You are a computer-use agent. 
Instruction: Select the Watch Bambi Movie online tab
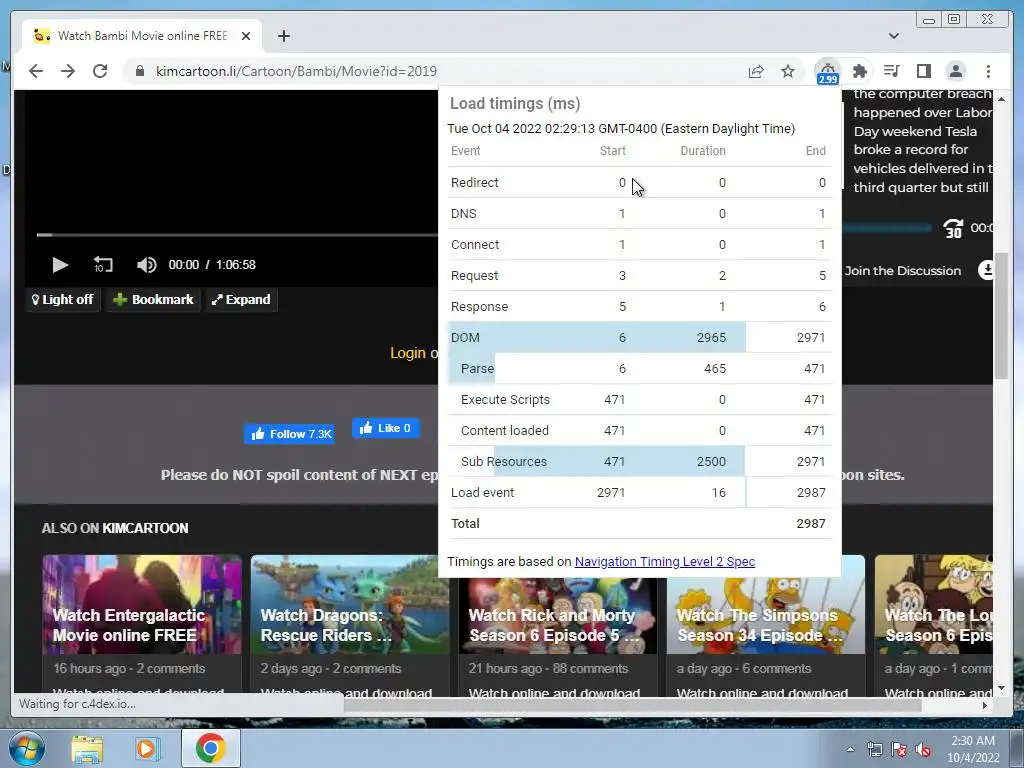pos(142,36)
